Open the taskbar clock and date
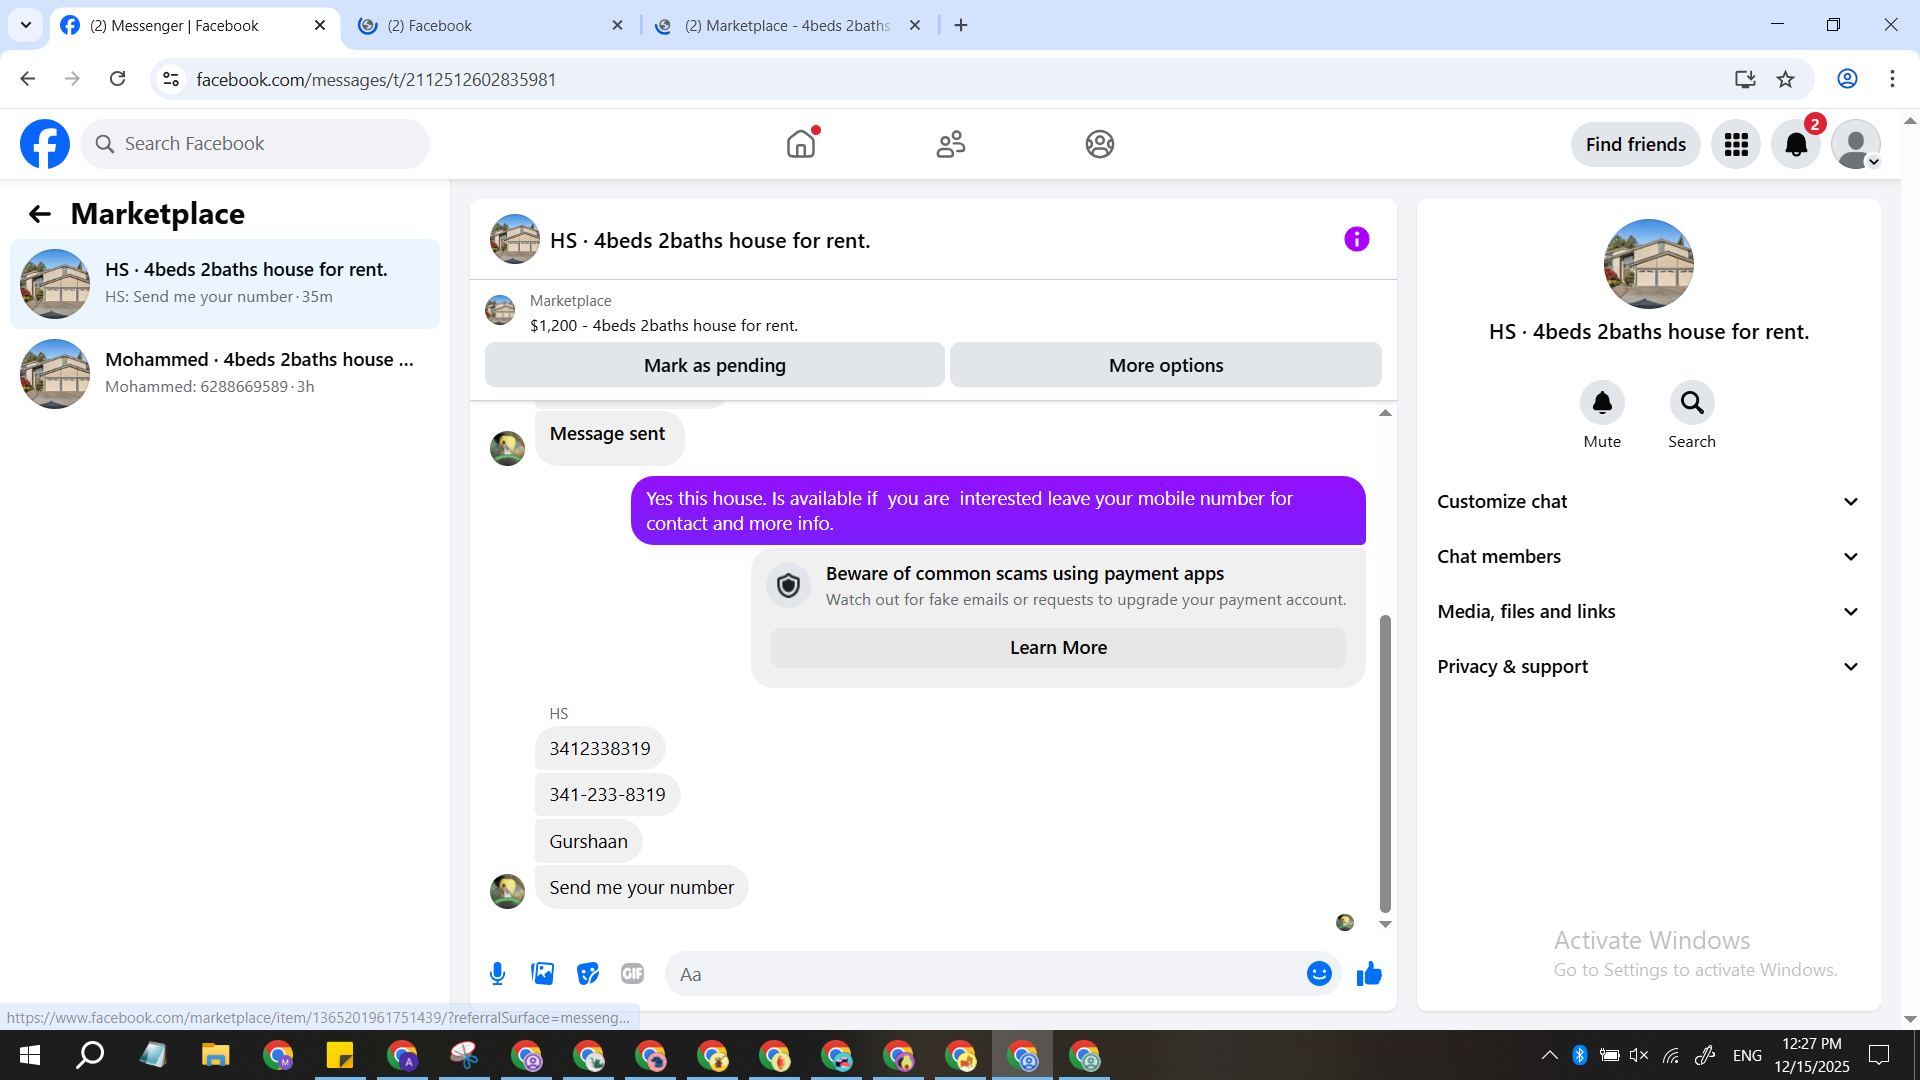 click(1812, 1055)
